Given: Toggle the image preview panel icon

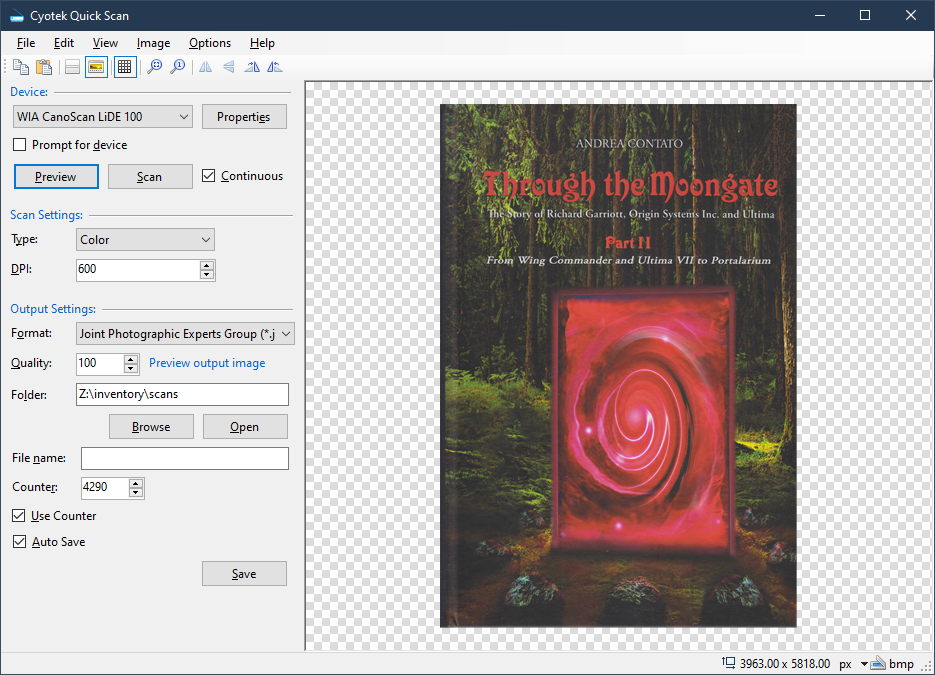Looking at the screenshot, I should (96, 67).
